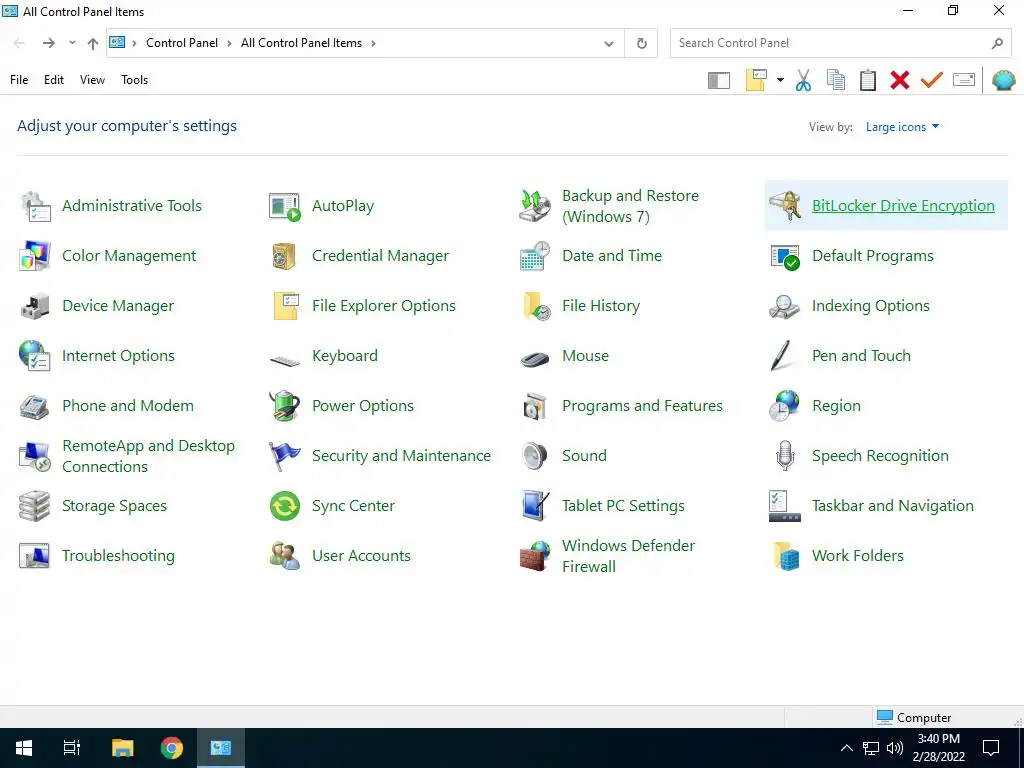Open Backup and Restore icon
Screen dimensions: 1024x768
tap(535, 206)
